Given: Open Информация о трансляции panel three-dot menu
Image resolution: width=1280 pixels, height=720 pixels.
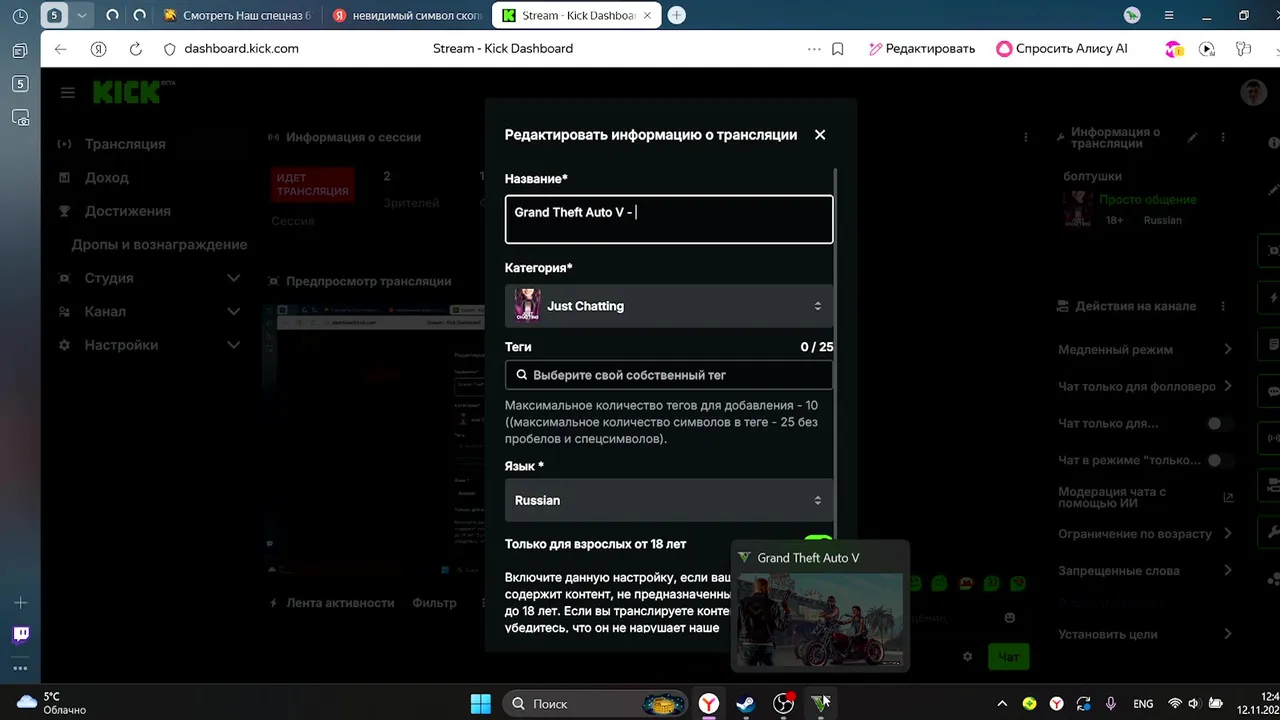Looking at the screenshot, I should (x=1224, y=138).
